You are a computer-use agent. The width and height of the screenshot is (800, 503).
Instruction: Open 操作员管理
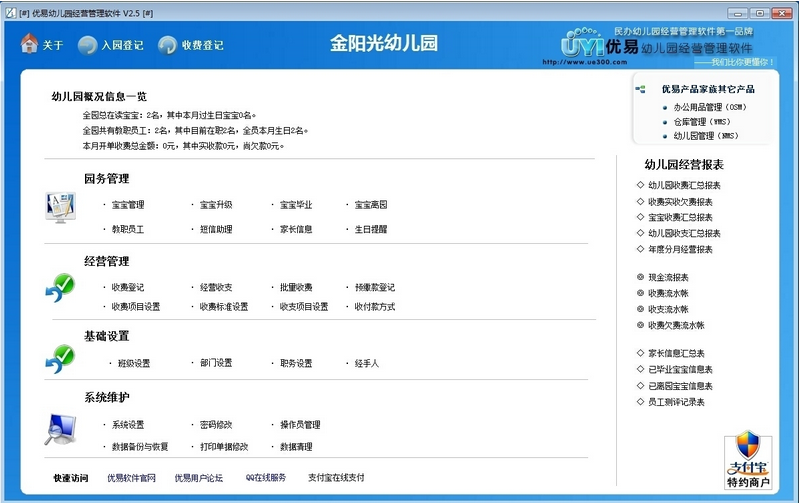pos(300,425)
